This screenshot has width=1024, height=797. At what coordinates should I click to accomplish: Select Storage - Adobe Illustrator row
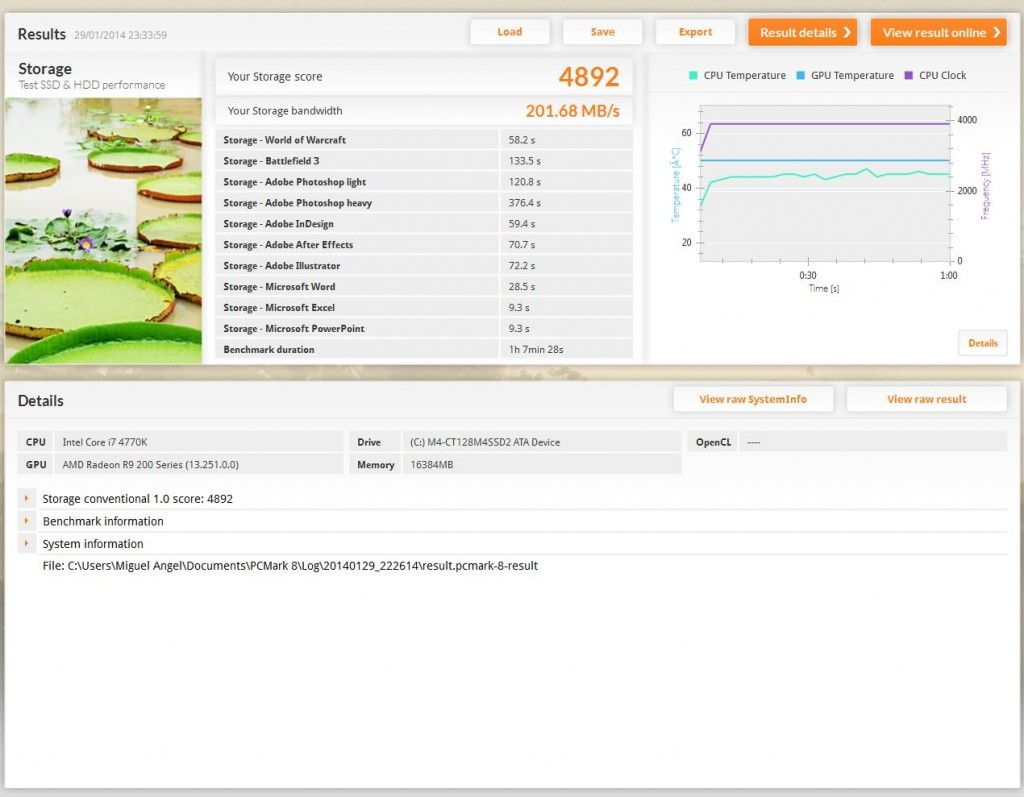[x=424, y=265]
